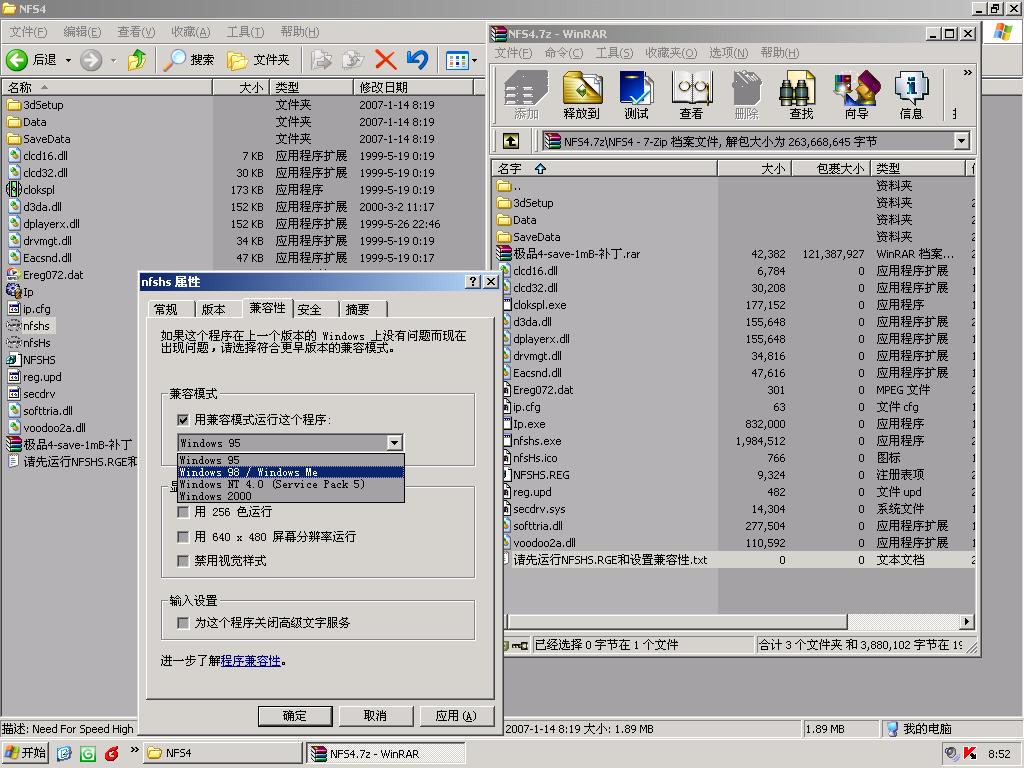Open WinRAR address path dropdown
Image resolution: width=1024 pixels, height=768 pixels.
click(961, 141)
